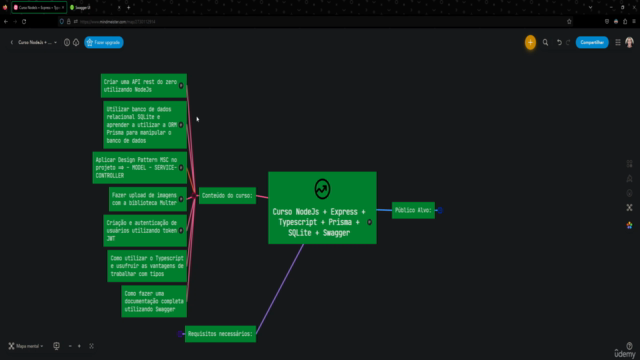
Task: Select the central Curso NodeJs topic
Action: (x=322, y=208)
